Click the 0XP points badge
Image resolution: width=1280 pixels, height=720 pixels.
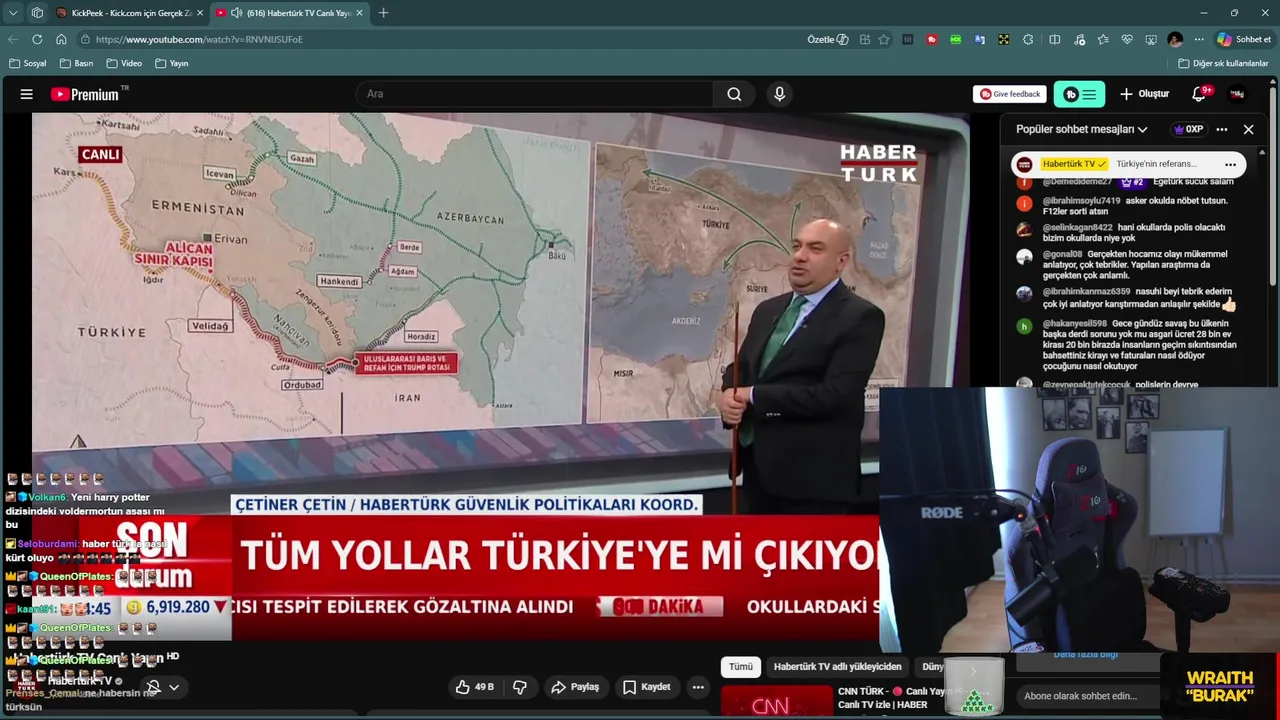[1189, 129]
